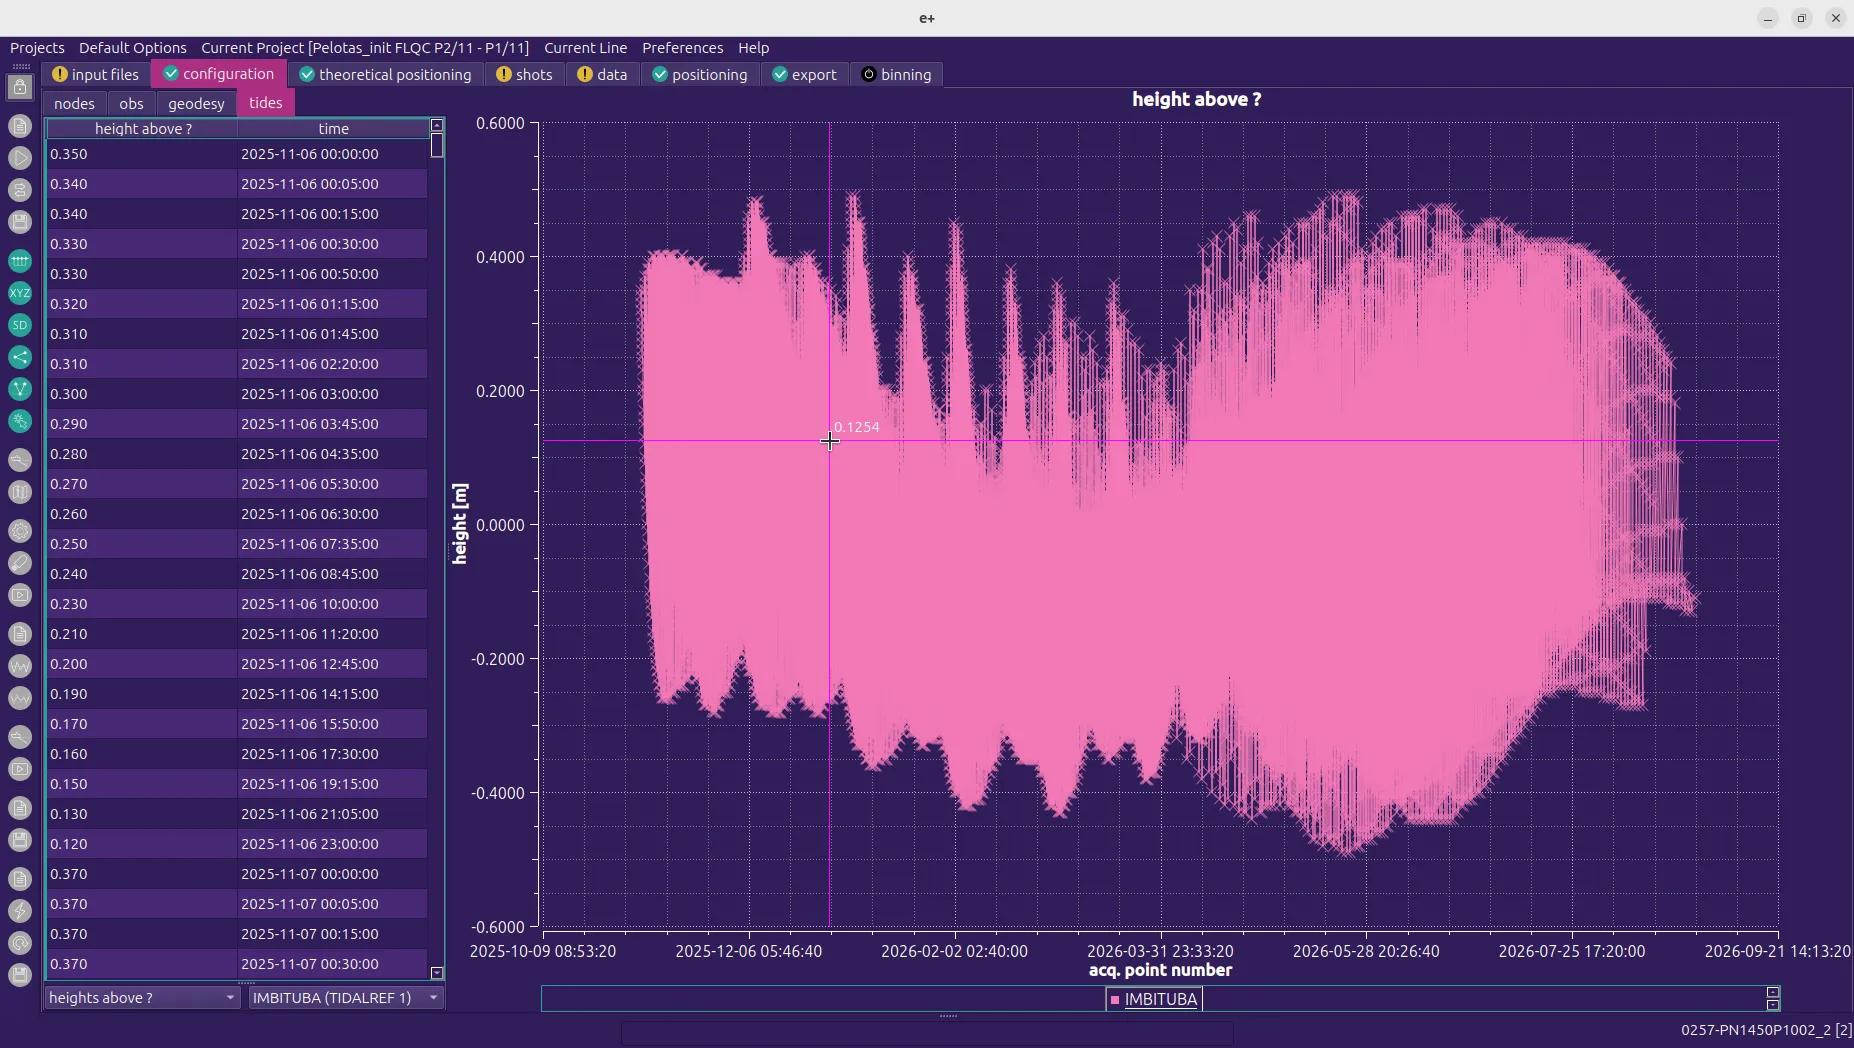
Task: Toggle IMBITUBA series visibility in legend
Action: pyautogui.click(x=1160, y=999)
